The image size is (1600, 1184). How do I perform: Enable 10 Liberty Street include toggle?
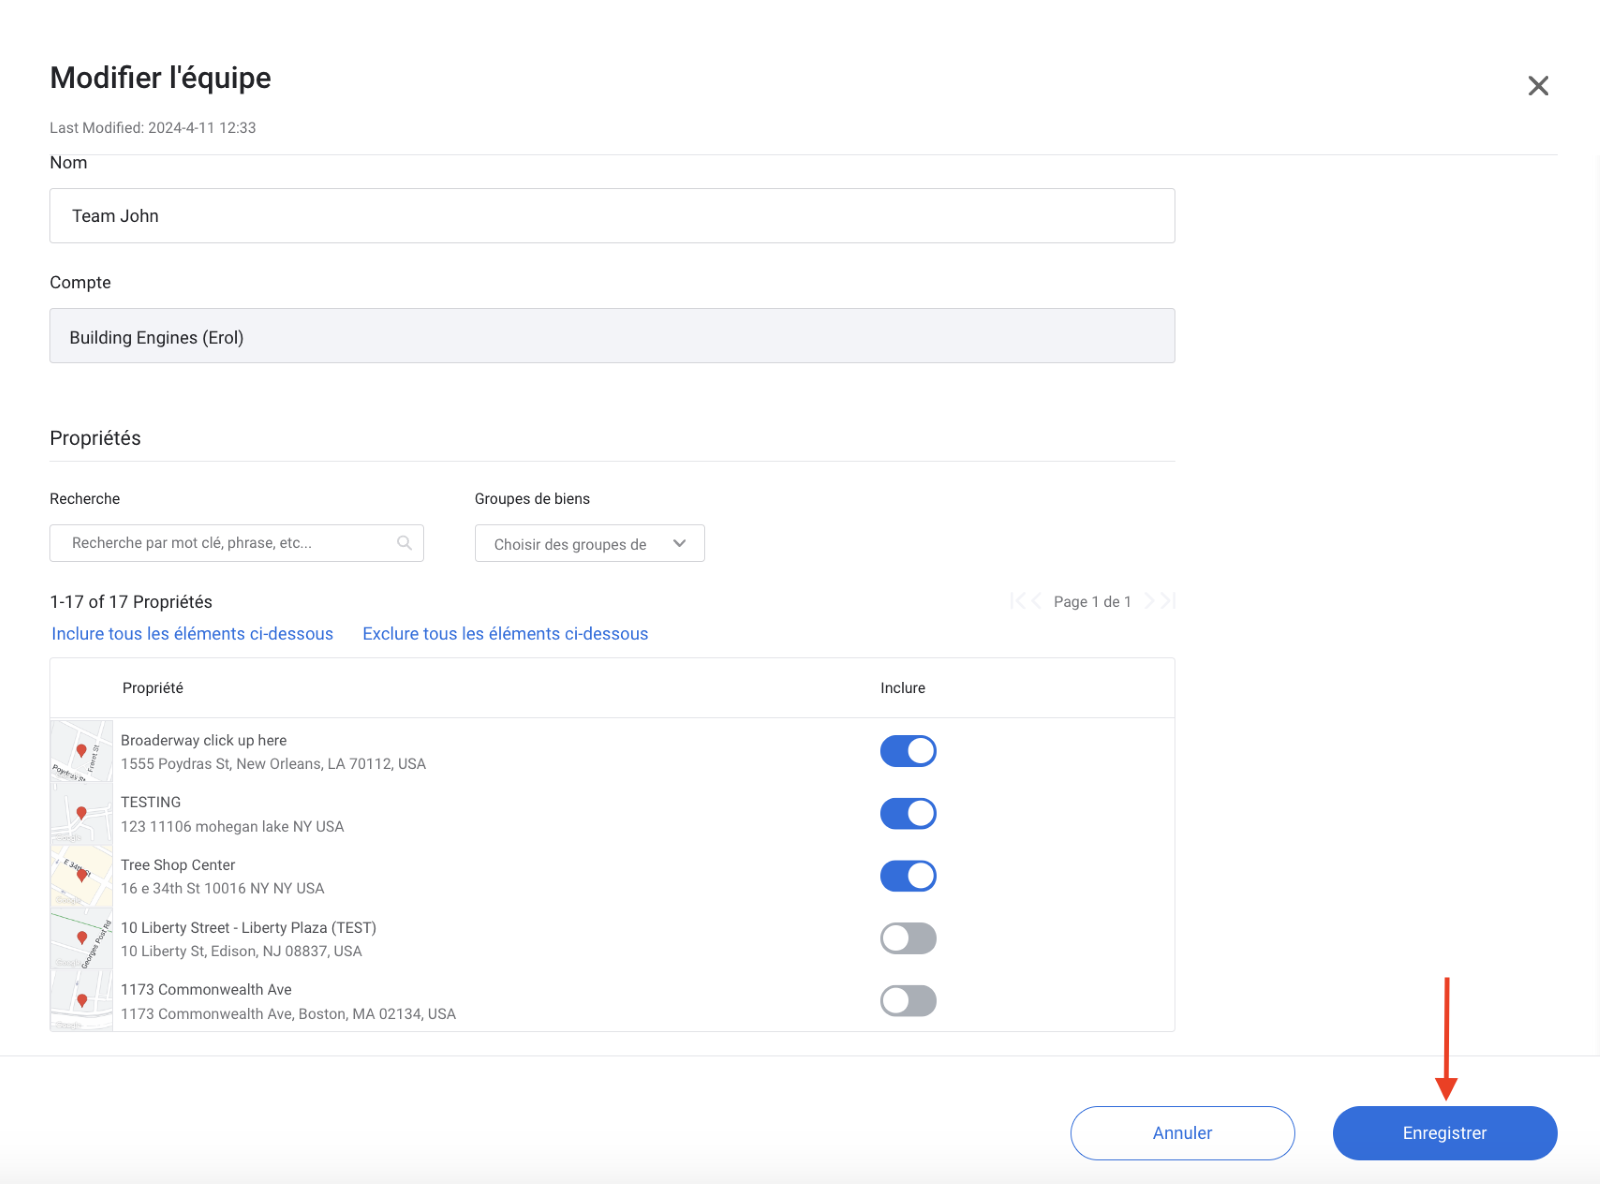point(908,939)
